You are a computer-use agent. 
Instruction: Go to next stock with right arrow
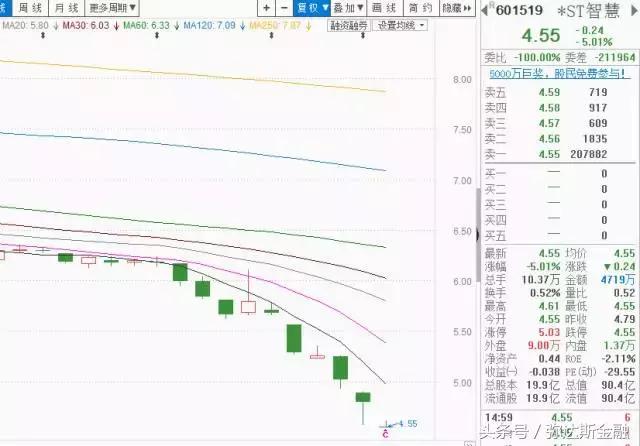[634, 10]
